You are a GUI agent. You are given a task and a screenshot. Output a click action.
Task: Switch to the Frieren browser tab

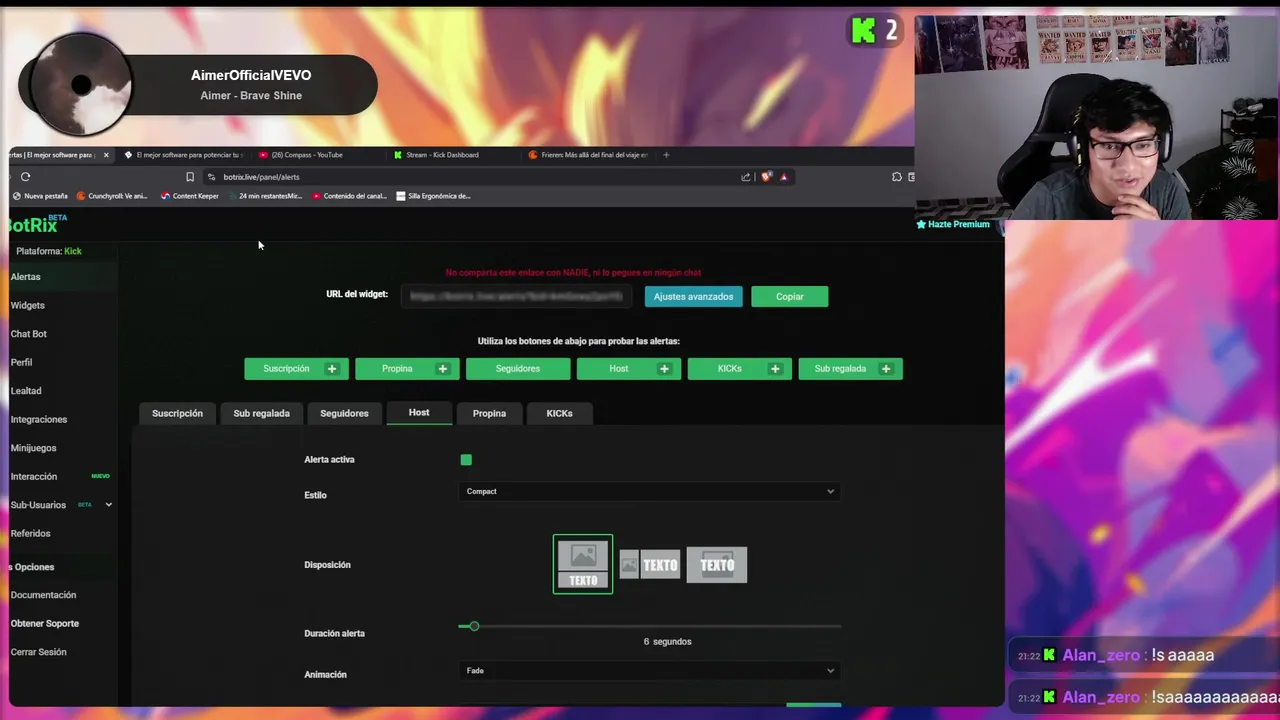[590, 155]
